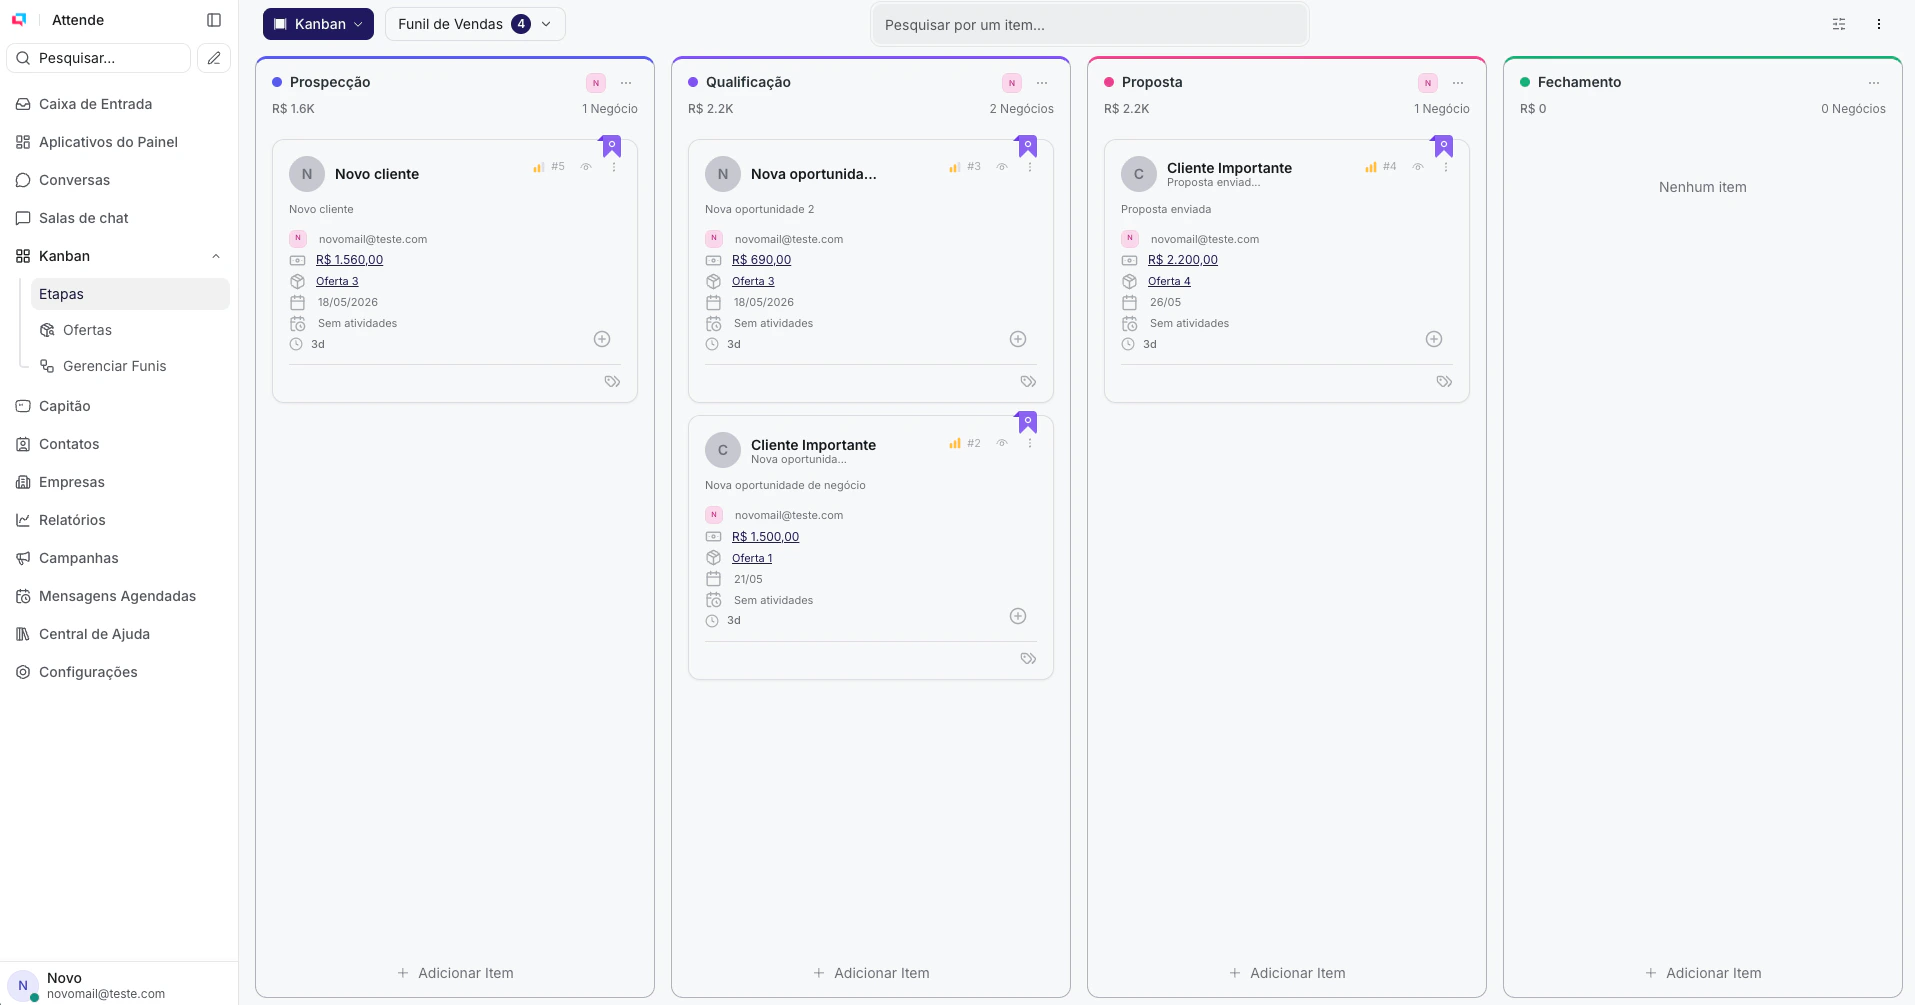Open the Funil de Vendas dropdown
This screenshot has width=1915, height=1005.
475,24
